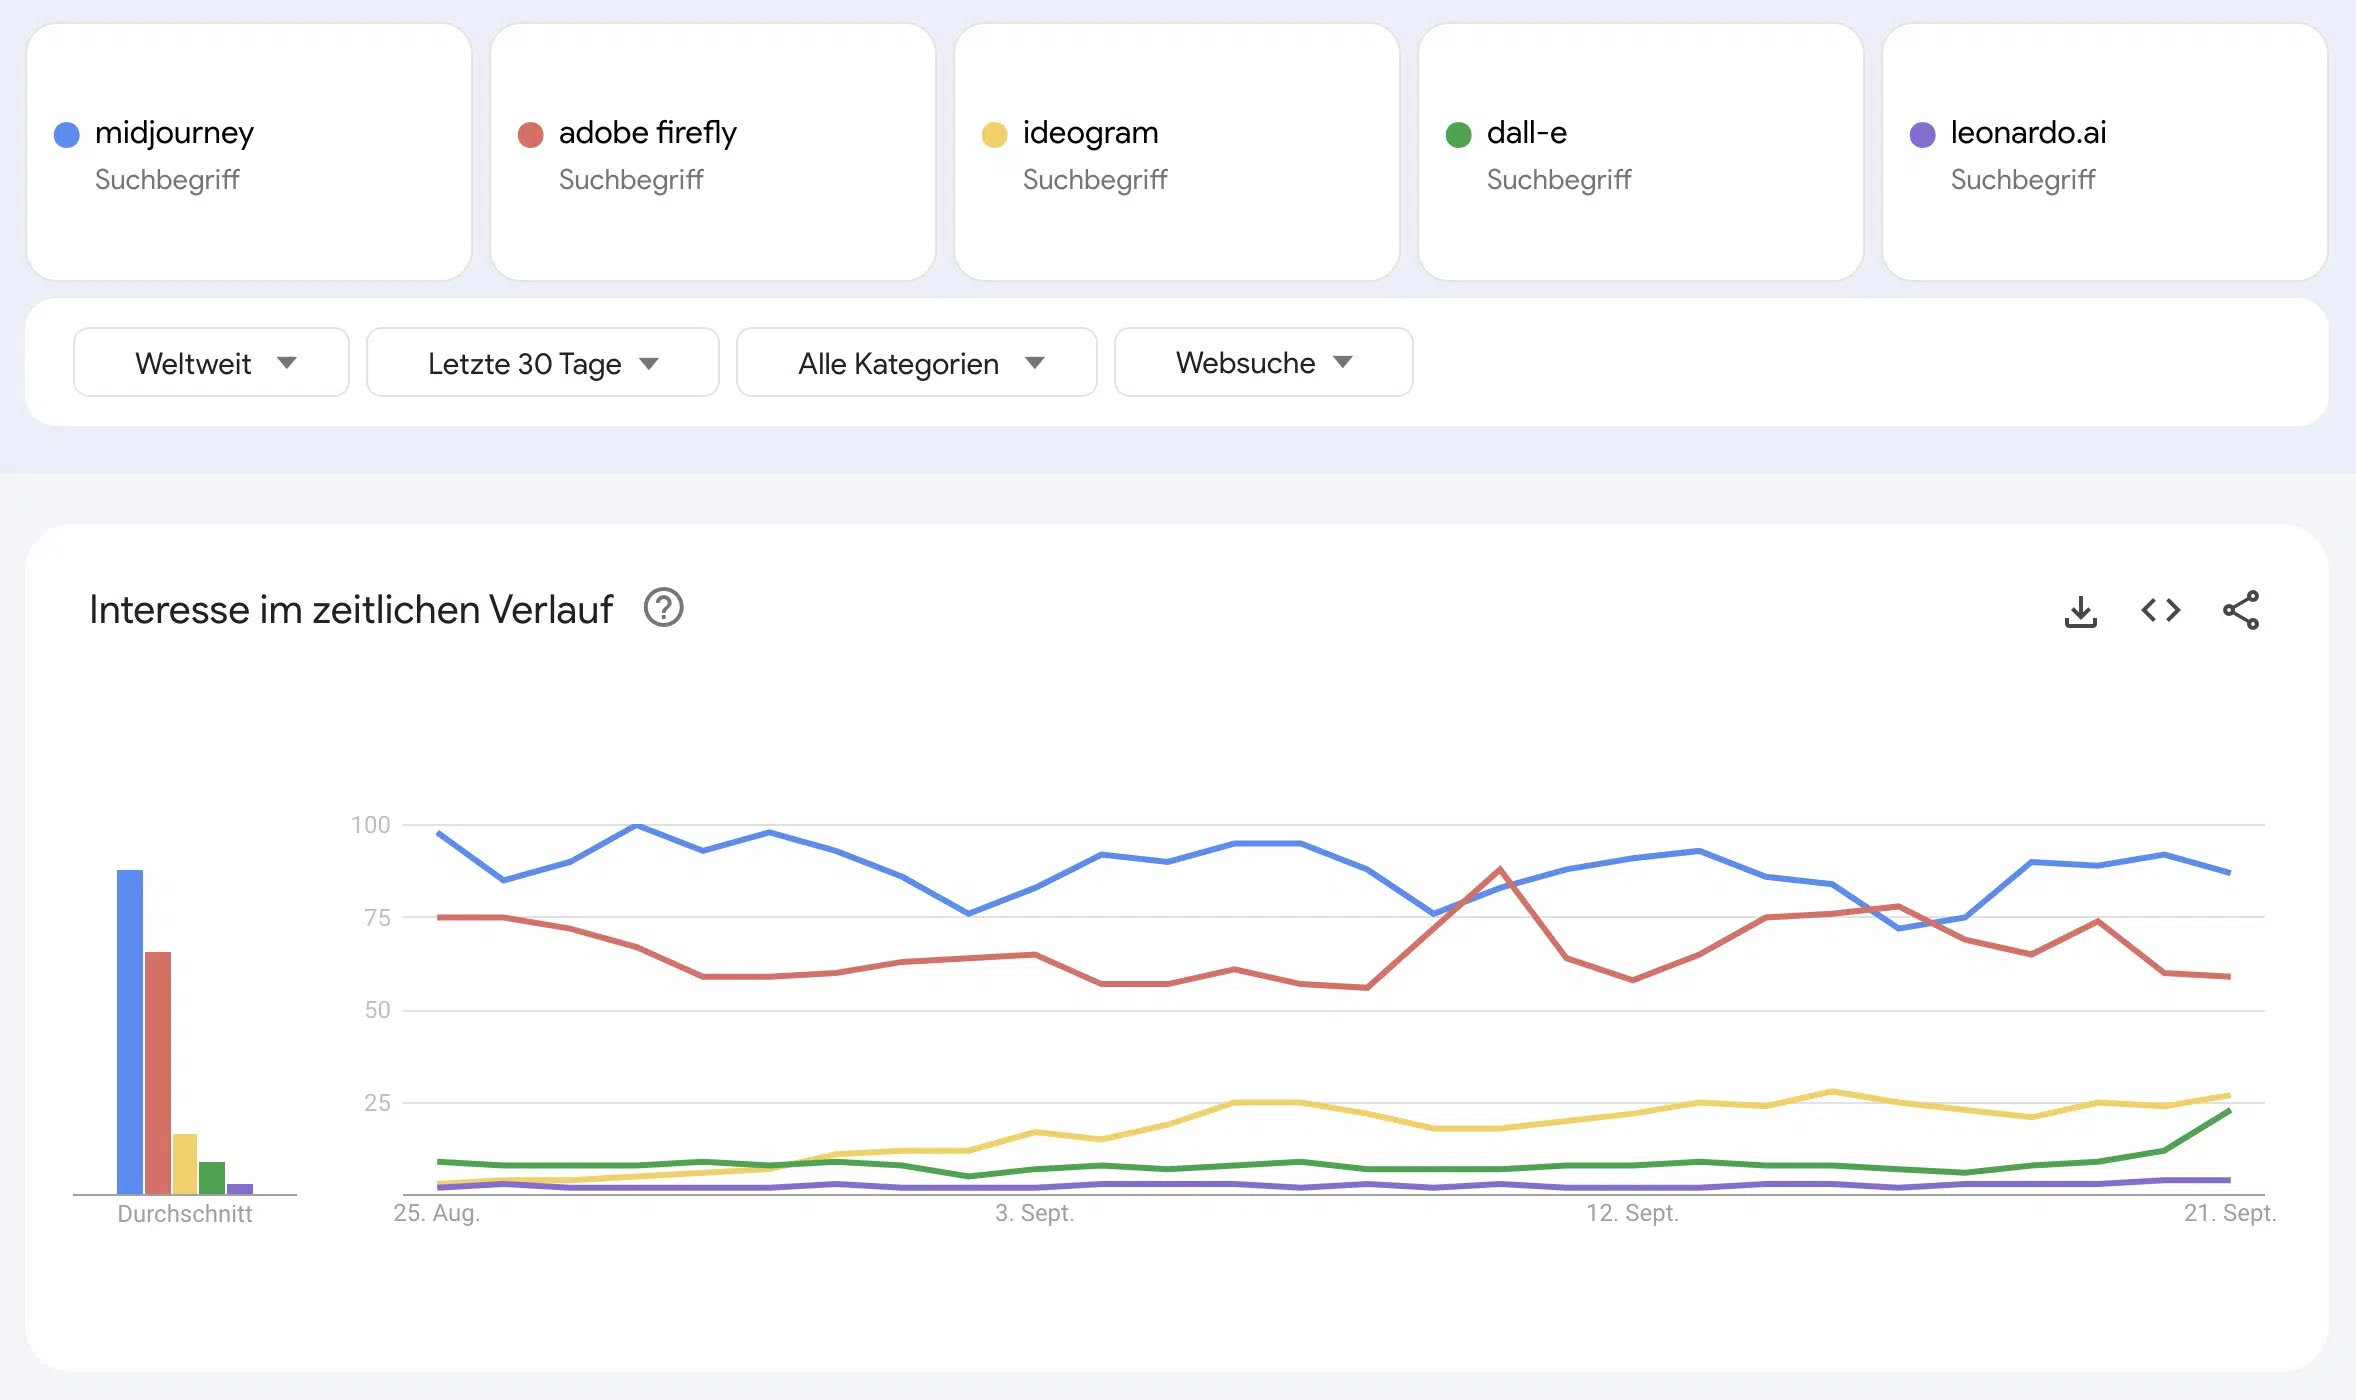Viewport: 2356px width, 1400px height.
Task: Click the purple dot next to leonardo.ai
Action: point(1921,132)
